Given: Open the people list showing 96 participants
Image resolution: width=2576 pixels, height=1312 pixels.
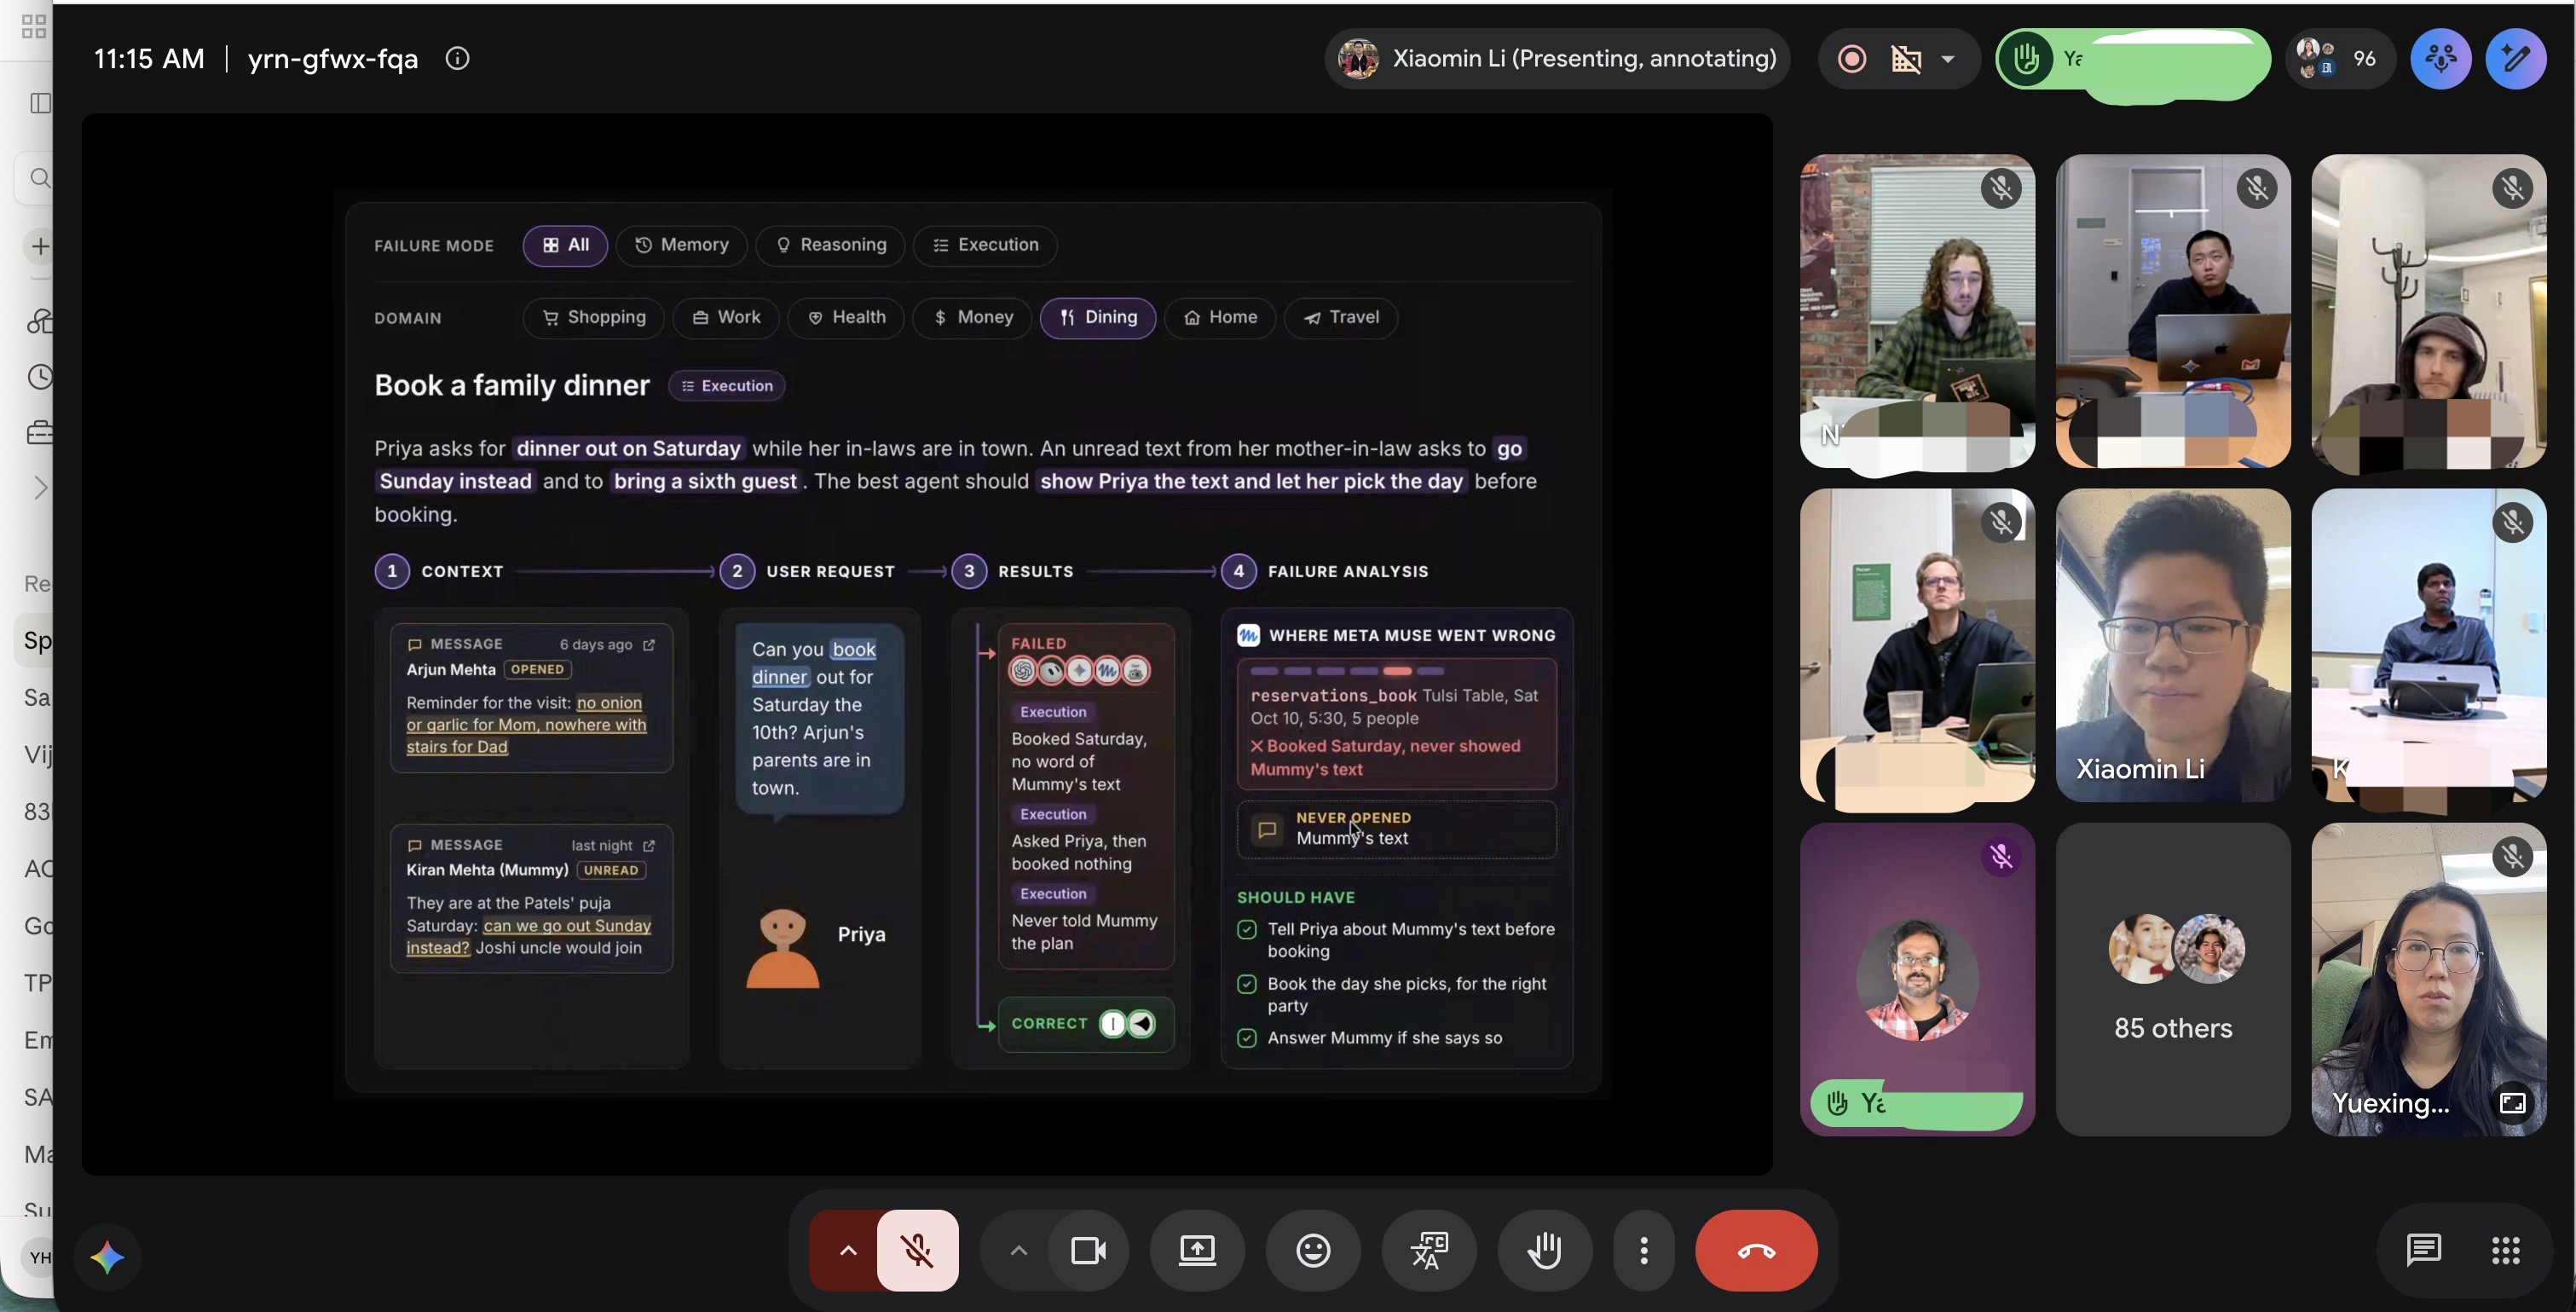Looking at the screenshot, I should point(2338,59).
